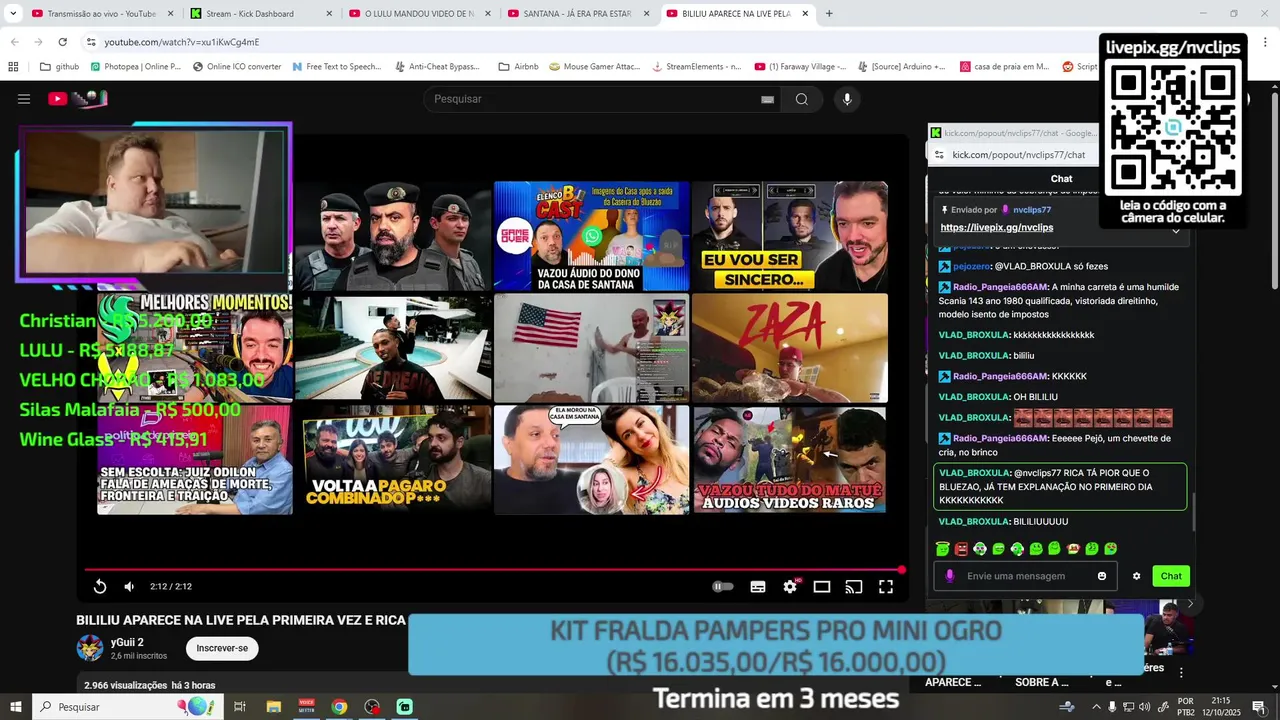Seek on the red video progress bar
The image size is (1280, 720).
point(493,570)
